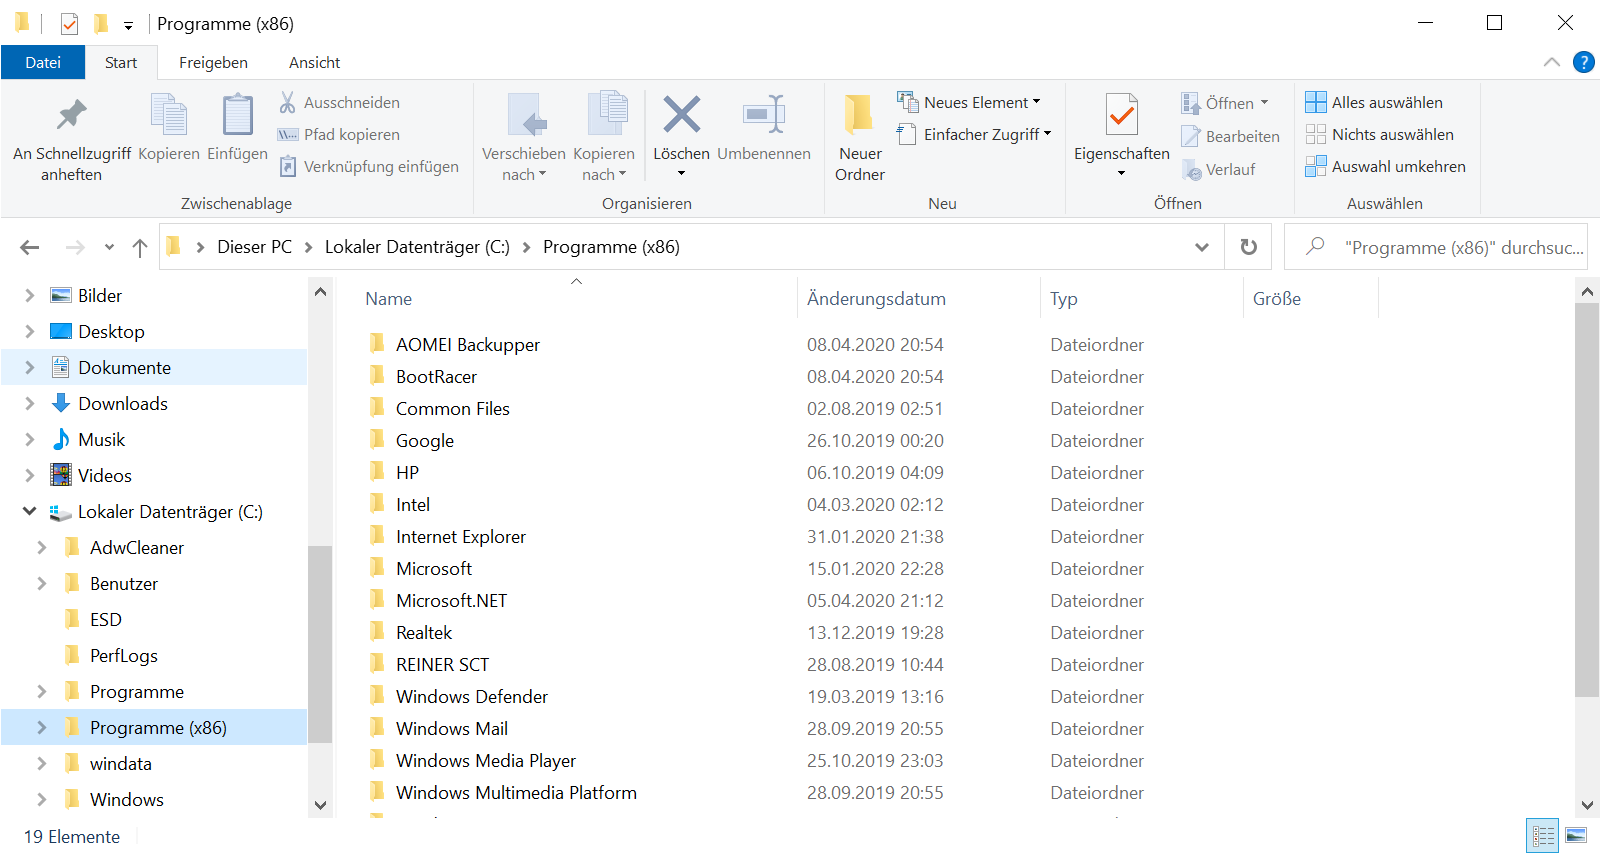
Task: Open Verschieben nach dropdown
Action: point(524,138)
